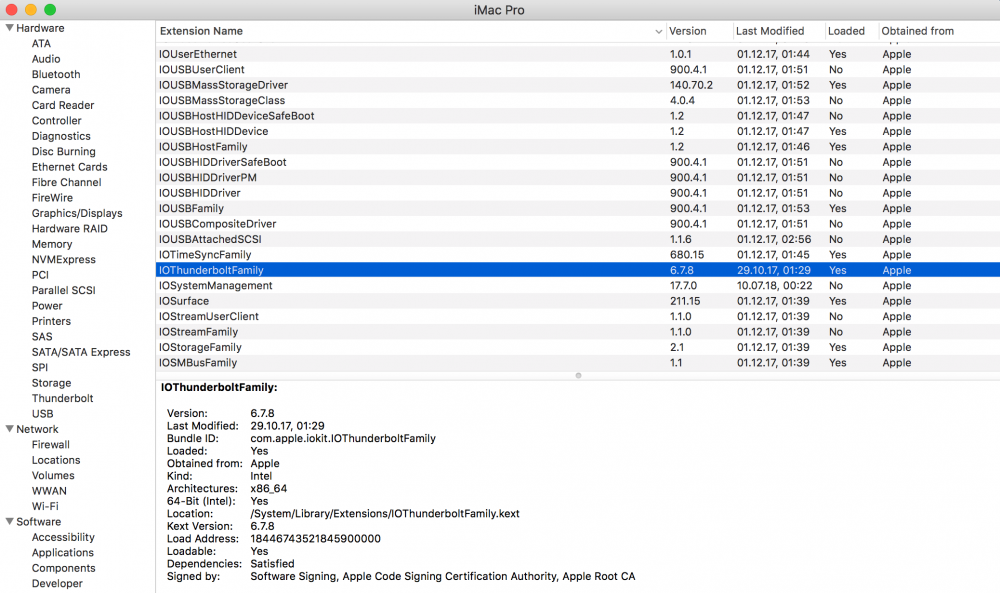Select NVMExpress in the sidebar

64,260
